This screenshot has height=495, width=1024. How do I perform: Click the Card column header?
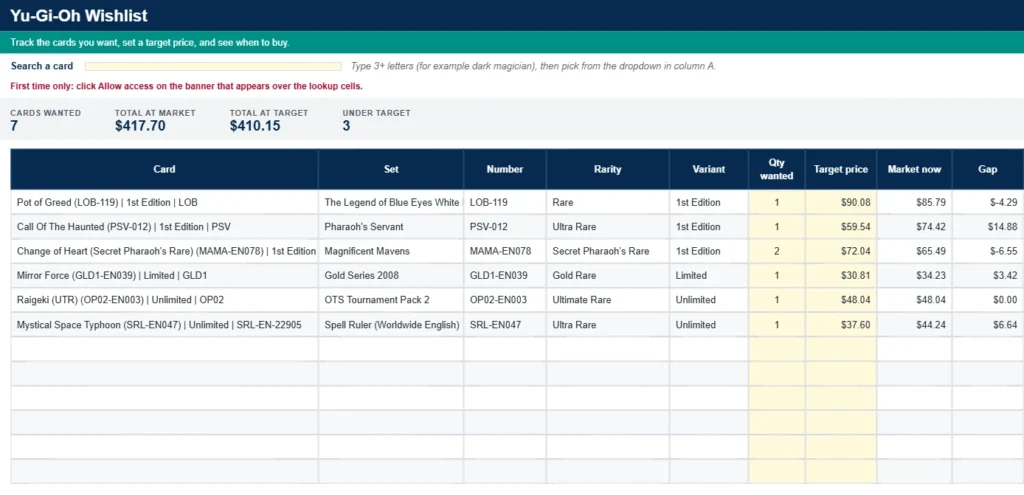165,169
